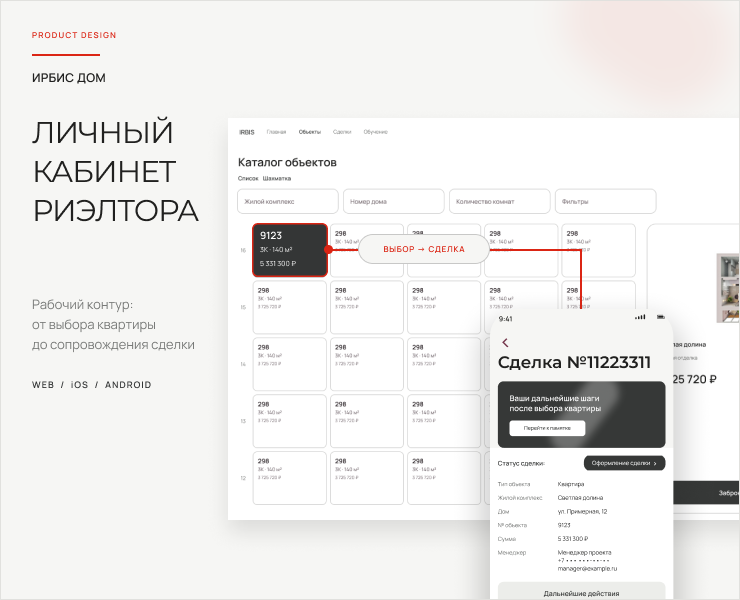Click the Ваши дальнейшие шаги banner text
740x600 pixels.
(555, 404)
